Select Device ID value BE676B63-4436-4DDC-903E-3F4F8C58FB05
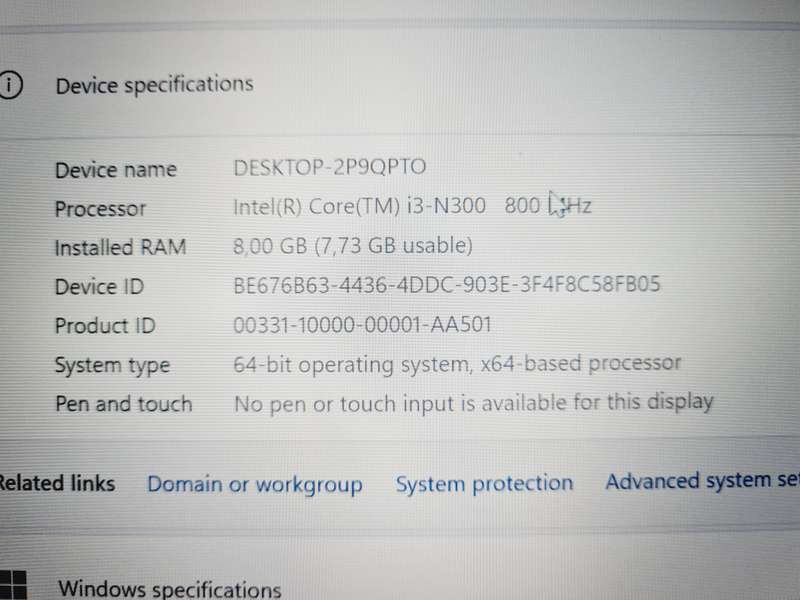 coord(446,285)
